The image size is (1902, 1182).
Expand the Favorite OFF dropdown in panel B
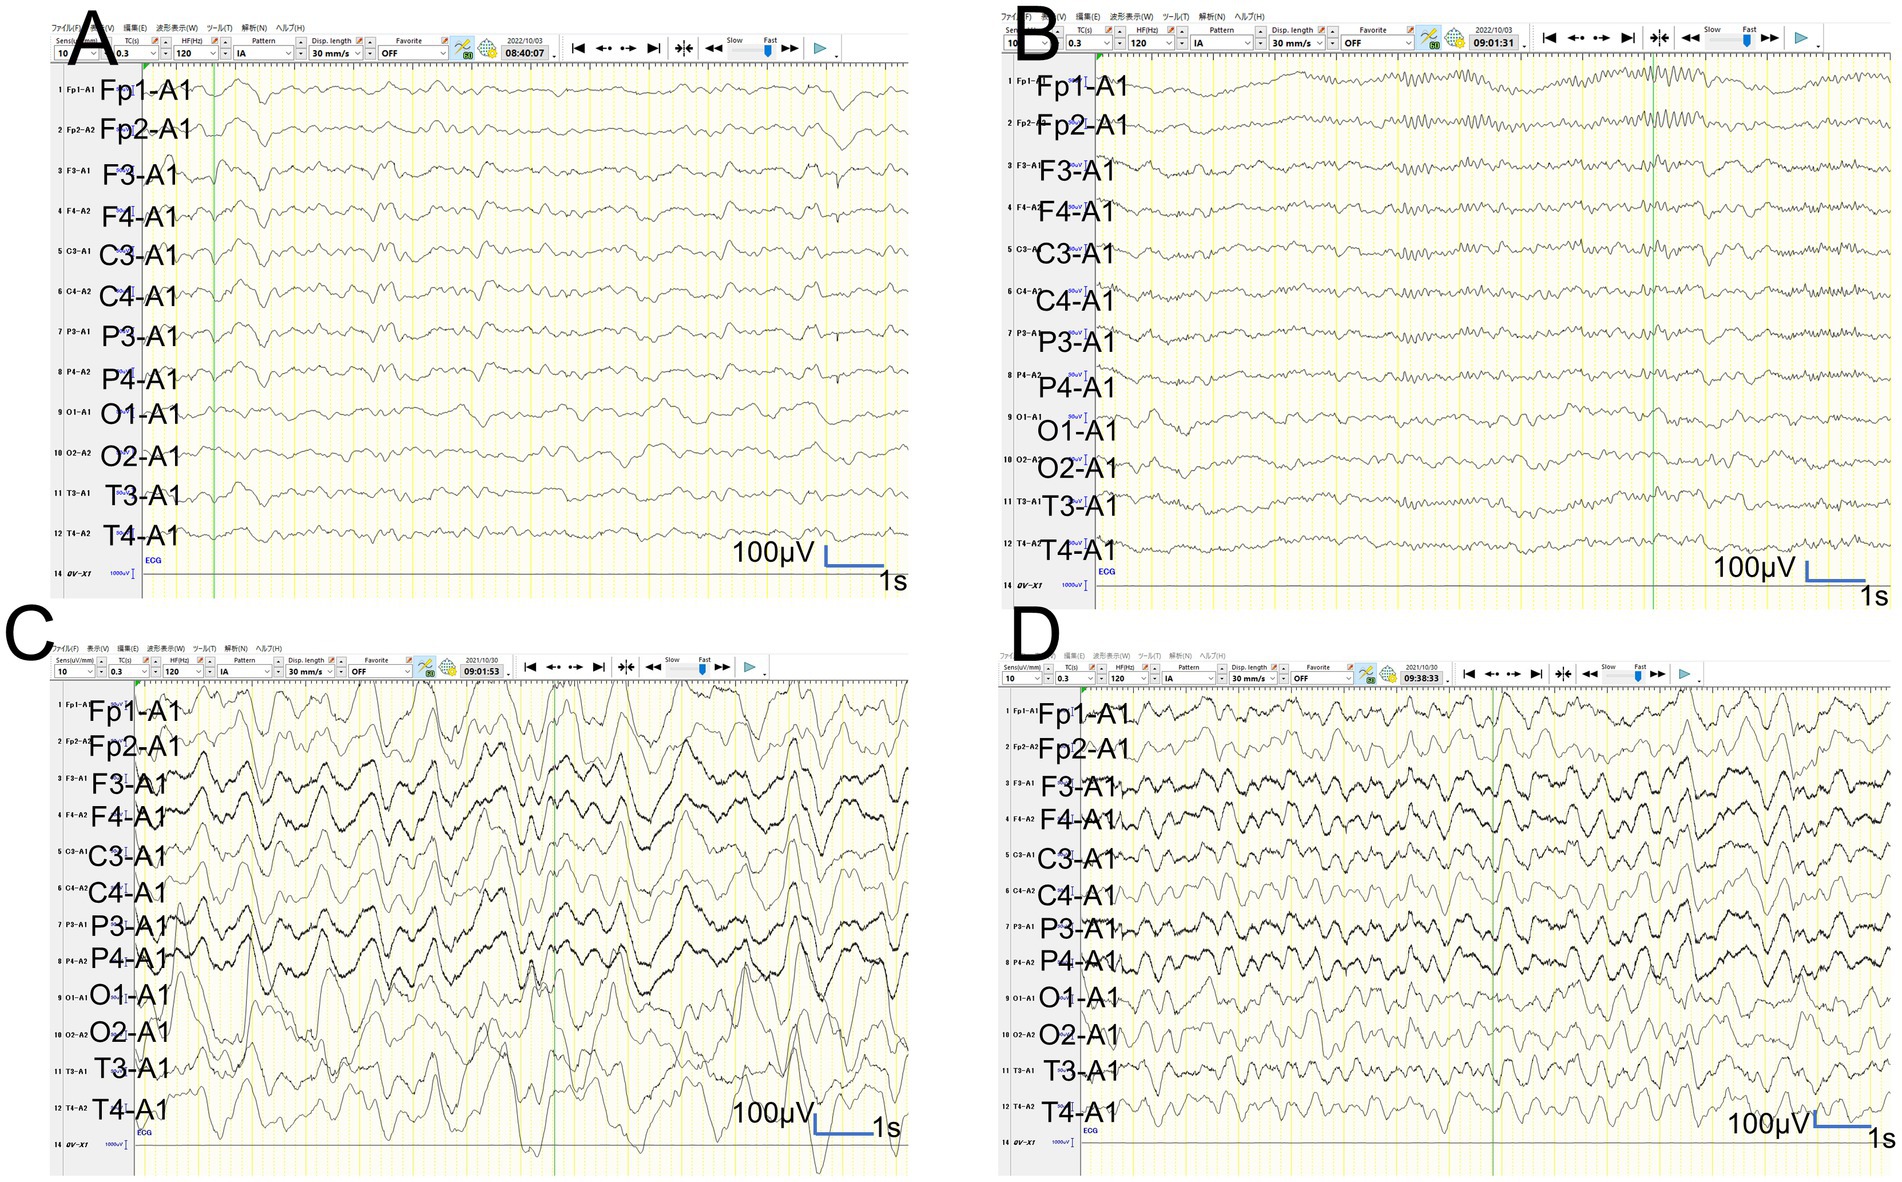pyautogui.click(x=1378, y=43)
